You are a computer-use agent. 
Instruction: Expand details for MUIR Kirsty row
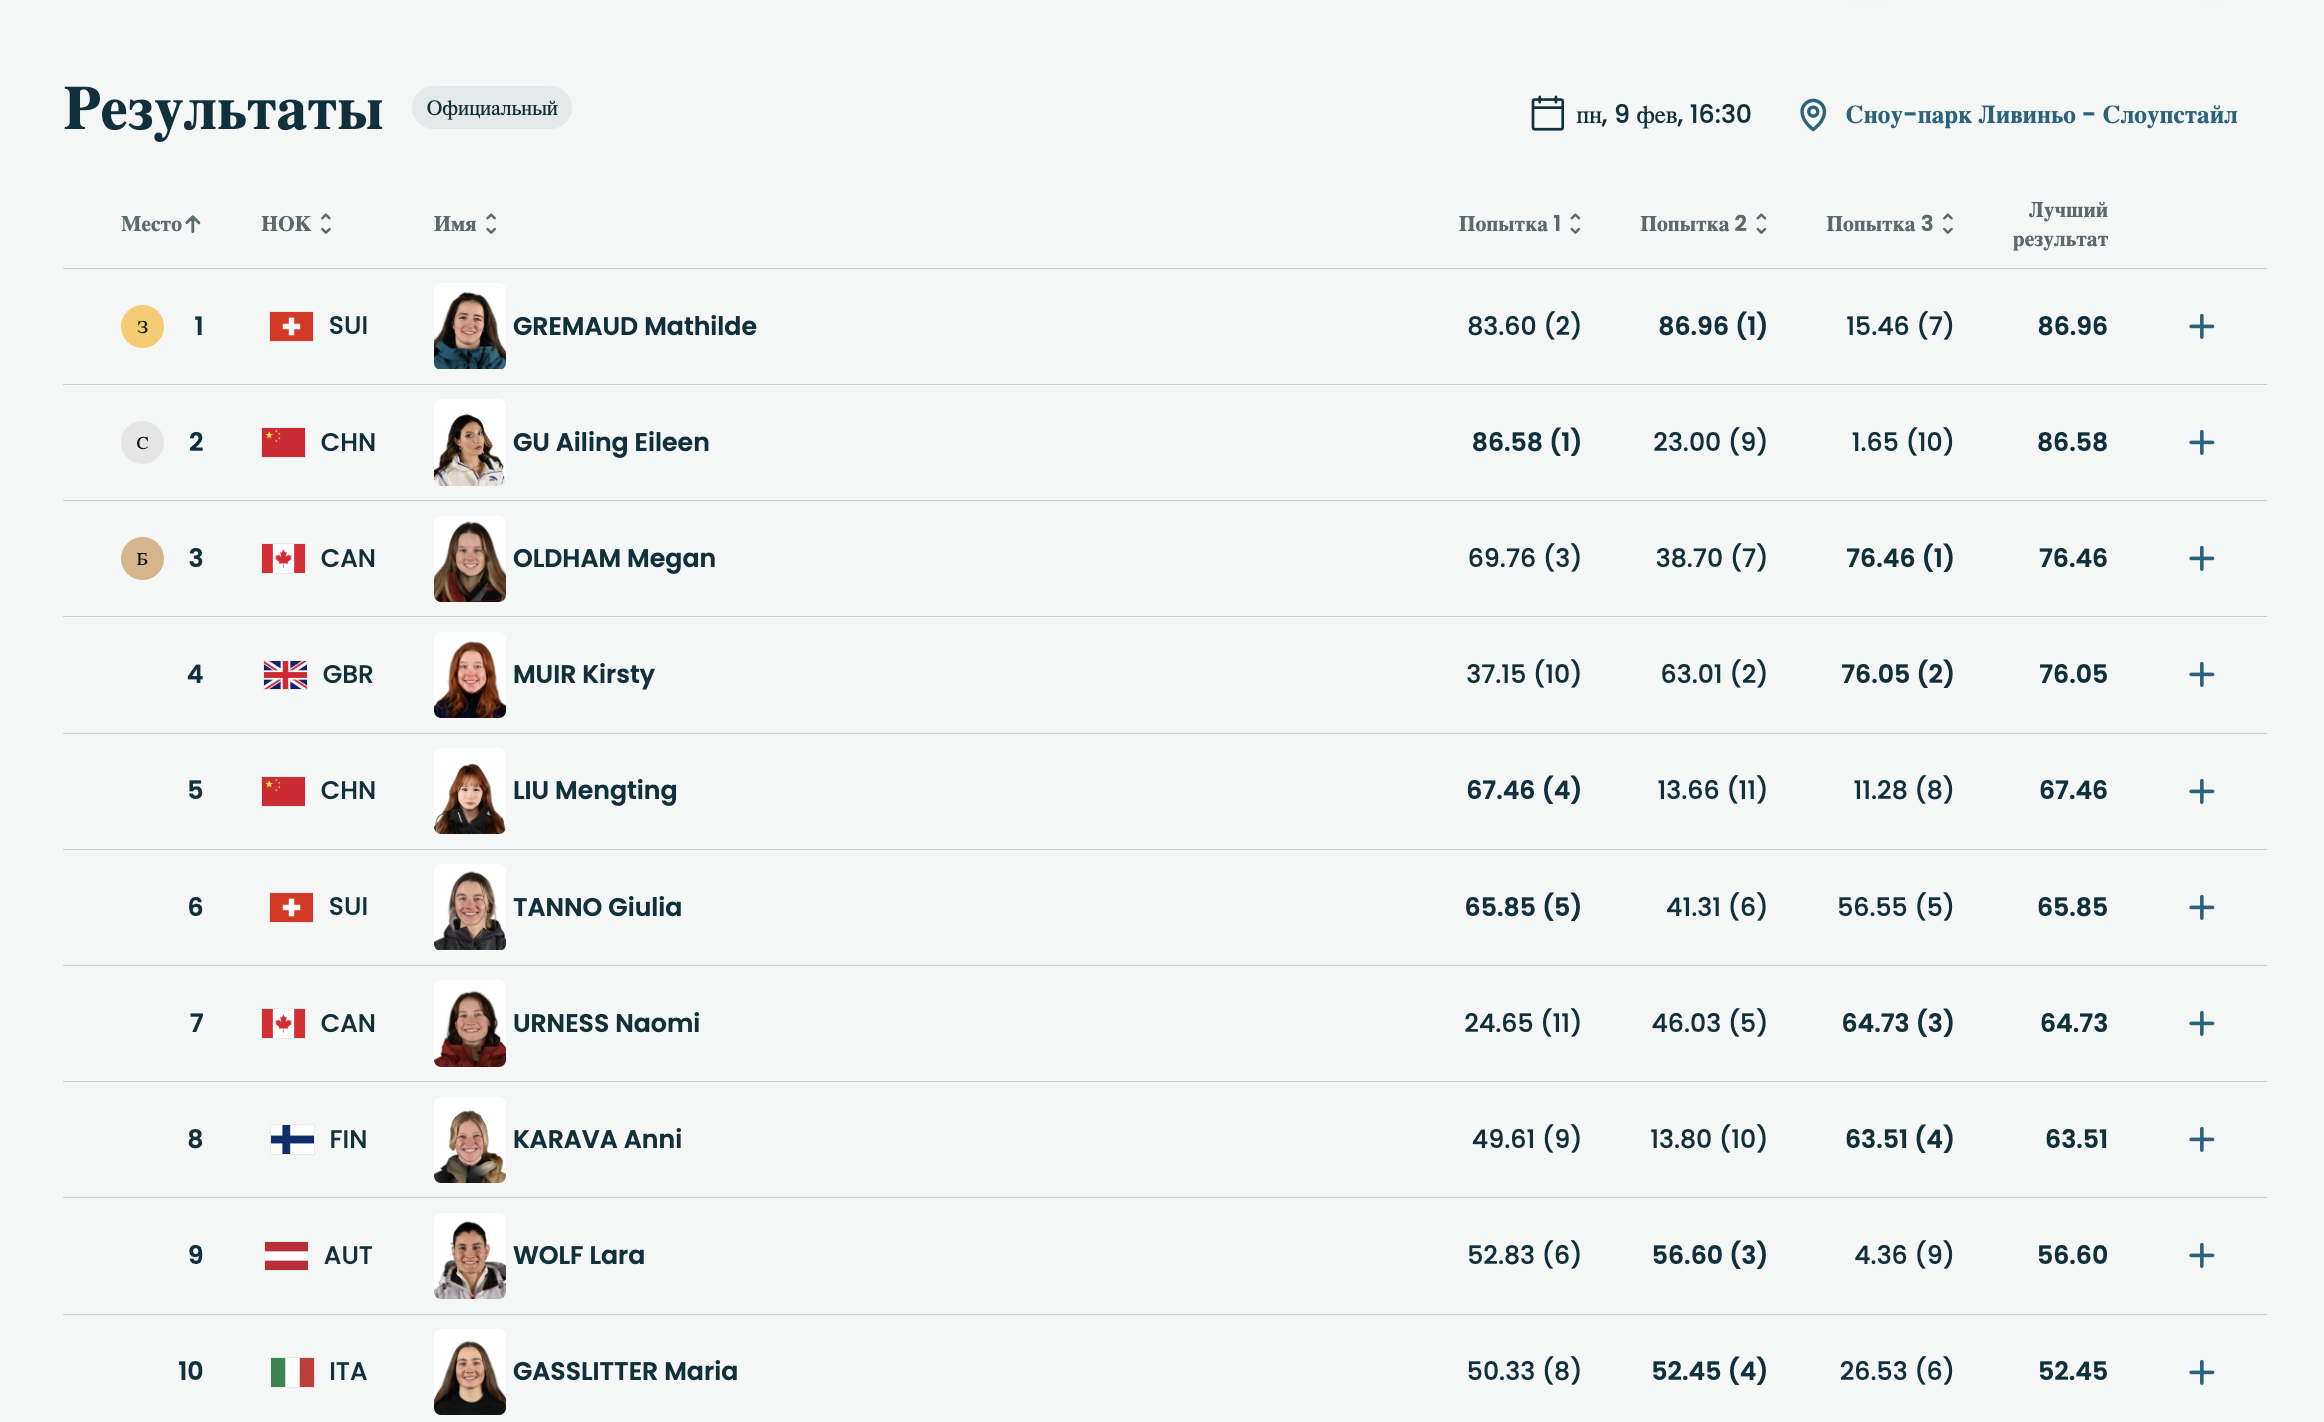(x=2201, y=675)
